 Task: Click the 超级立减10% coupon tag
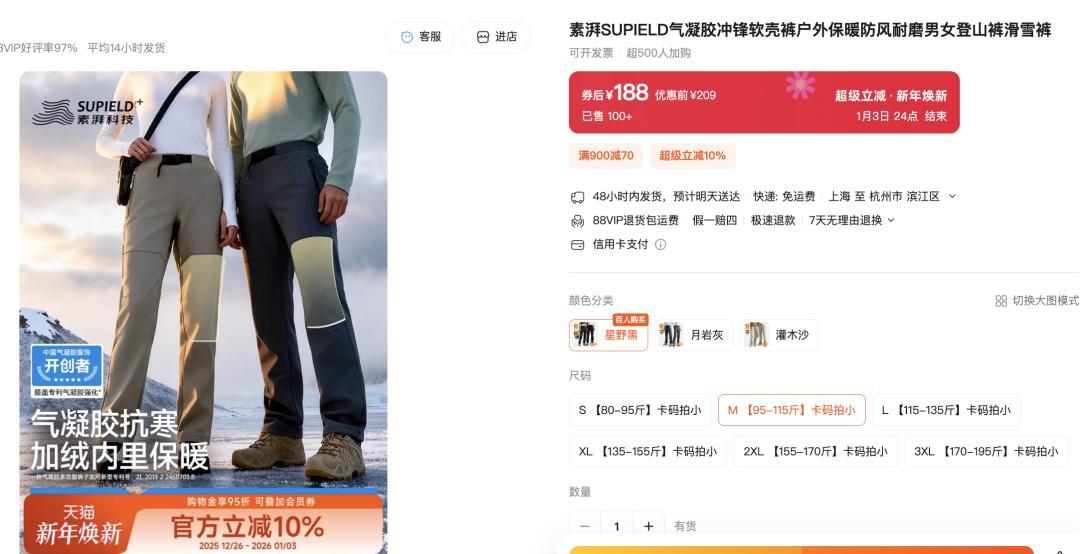692,156
